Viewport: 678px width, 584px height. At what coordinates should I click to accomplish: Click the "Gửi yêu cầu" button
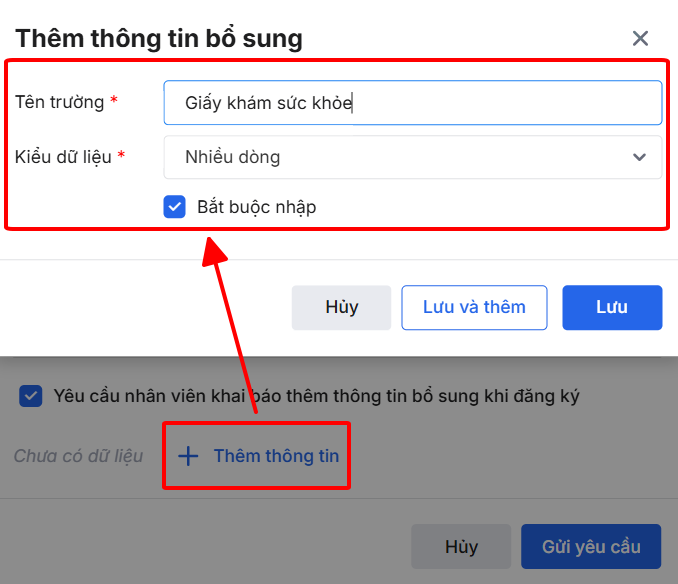coord(590,547)
